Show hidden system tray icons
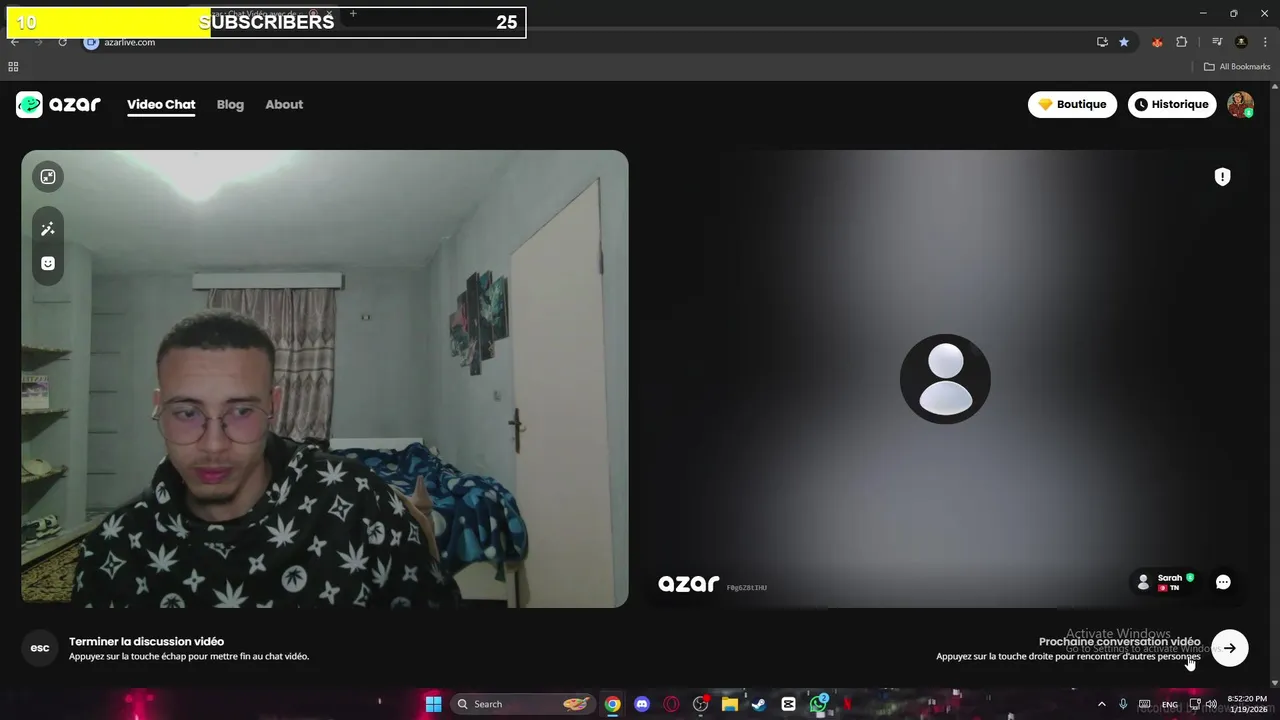 pos(1102,704)
